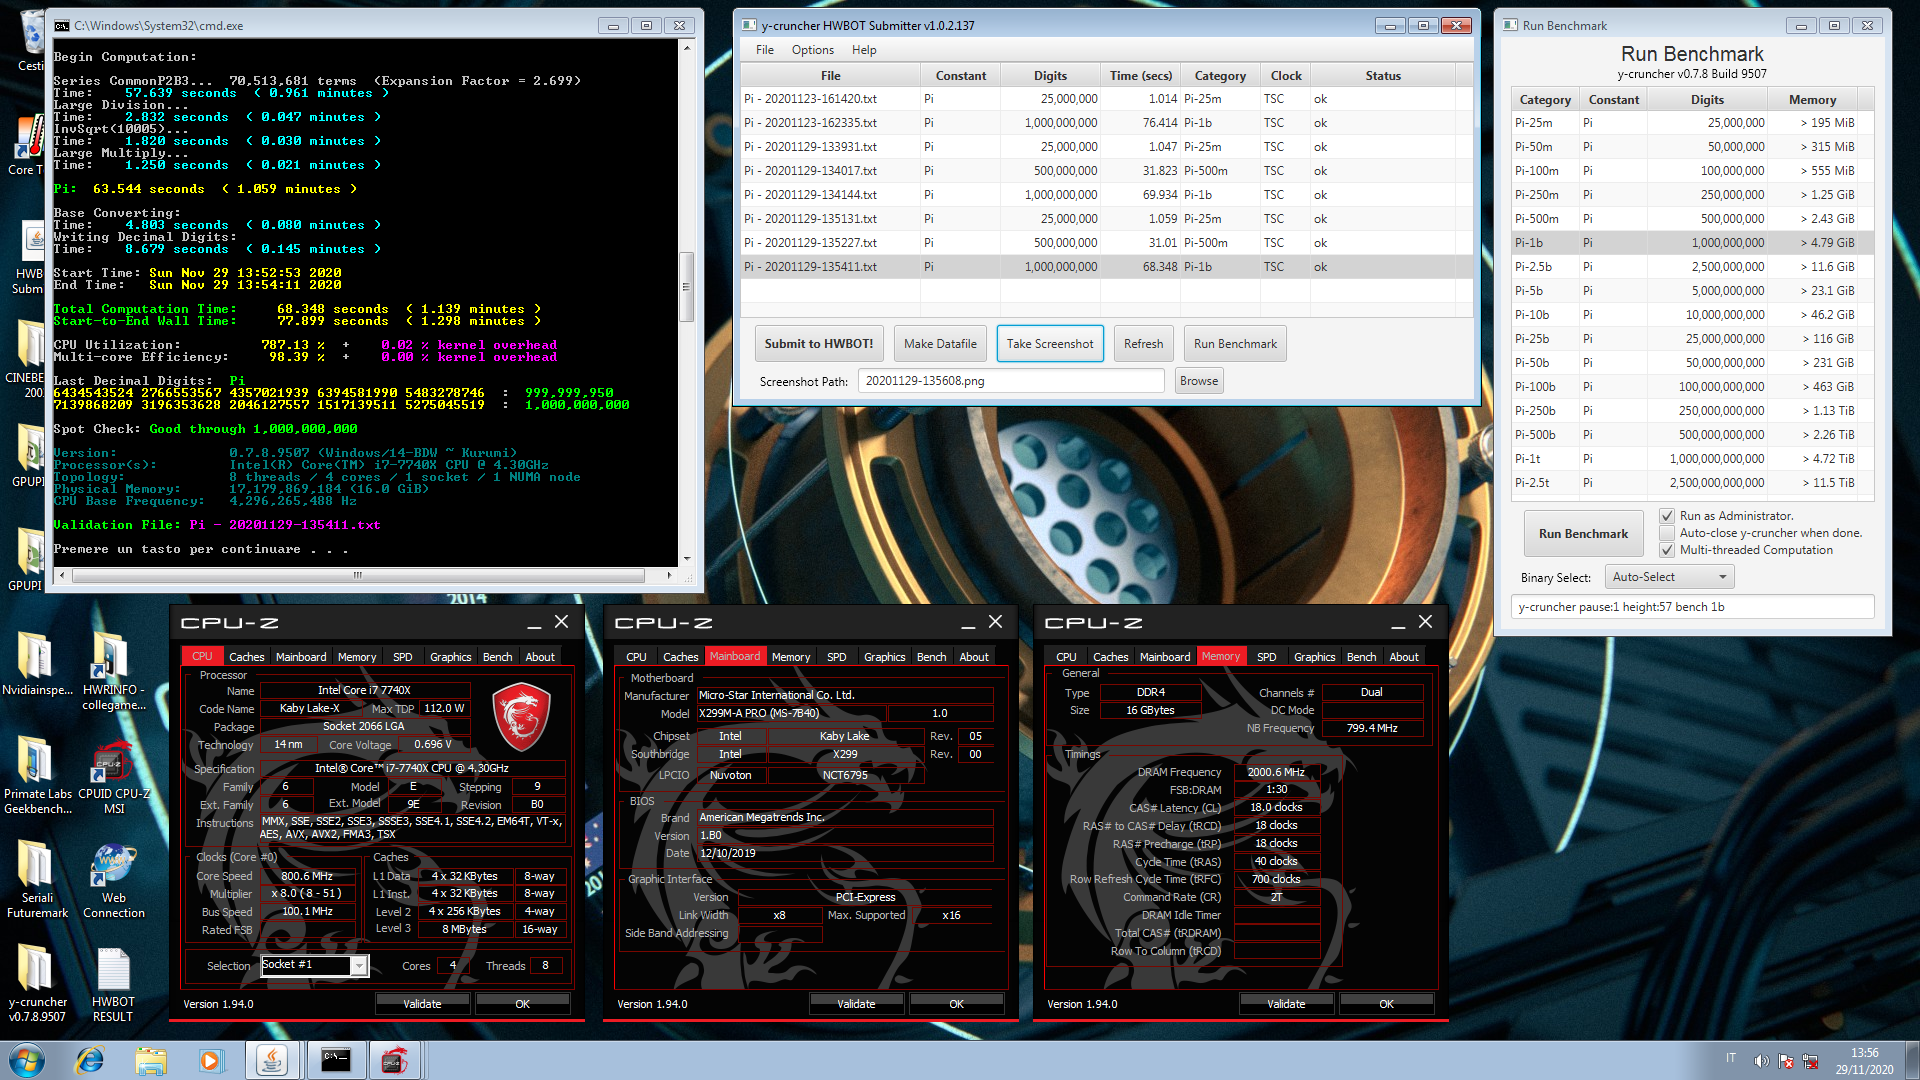Click the Refresh button
This screenshot has height=1080, width=1920.
coord(1143,344)
